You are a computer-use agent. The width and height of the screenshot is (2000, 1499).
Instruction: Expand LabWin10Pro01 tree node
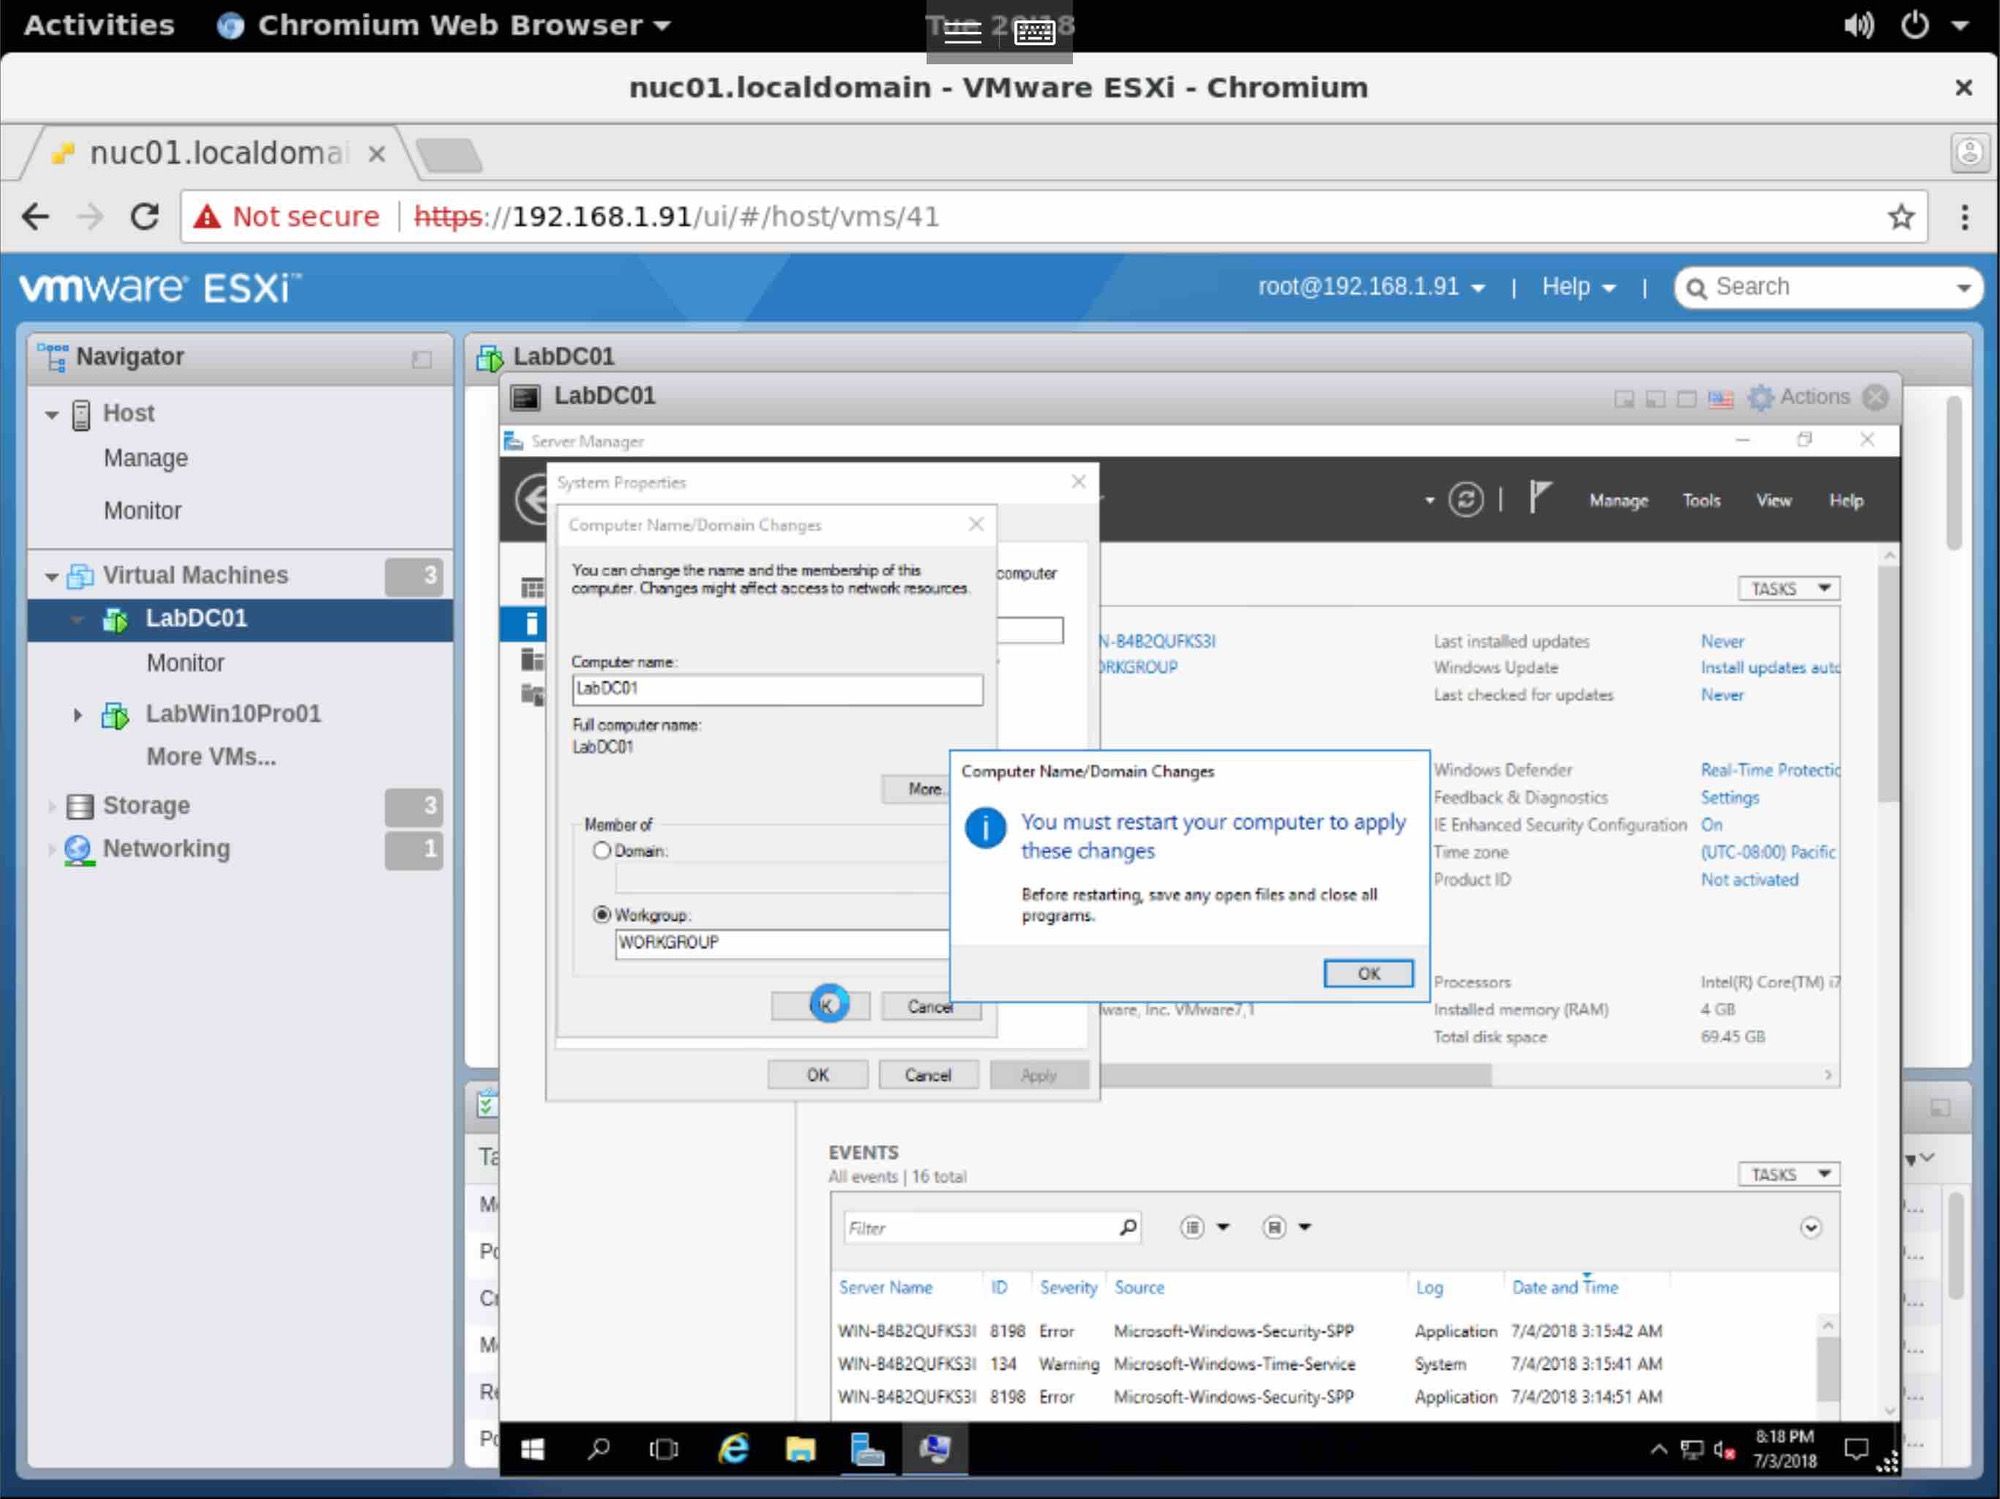pos(77,715)
